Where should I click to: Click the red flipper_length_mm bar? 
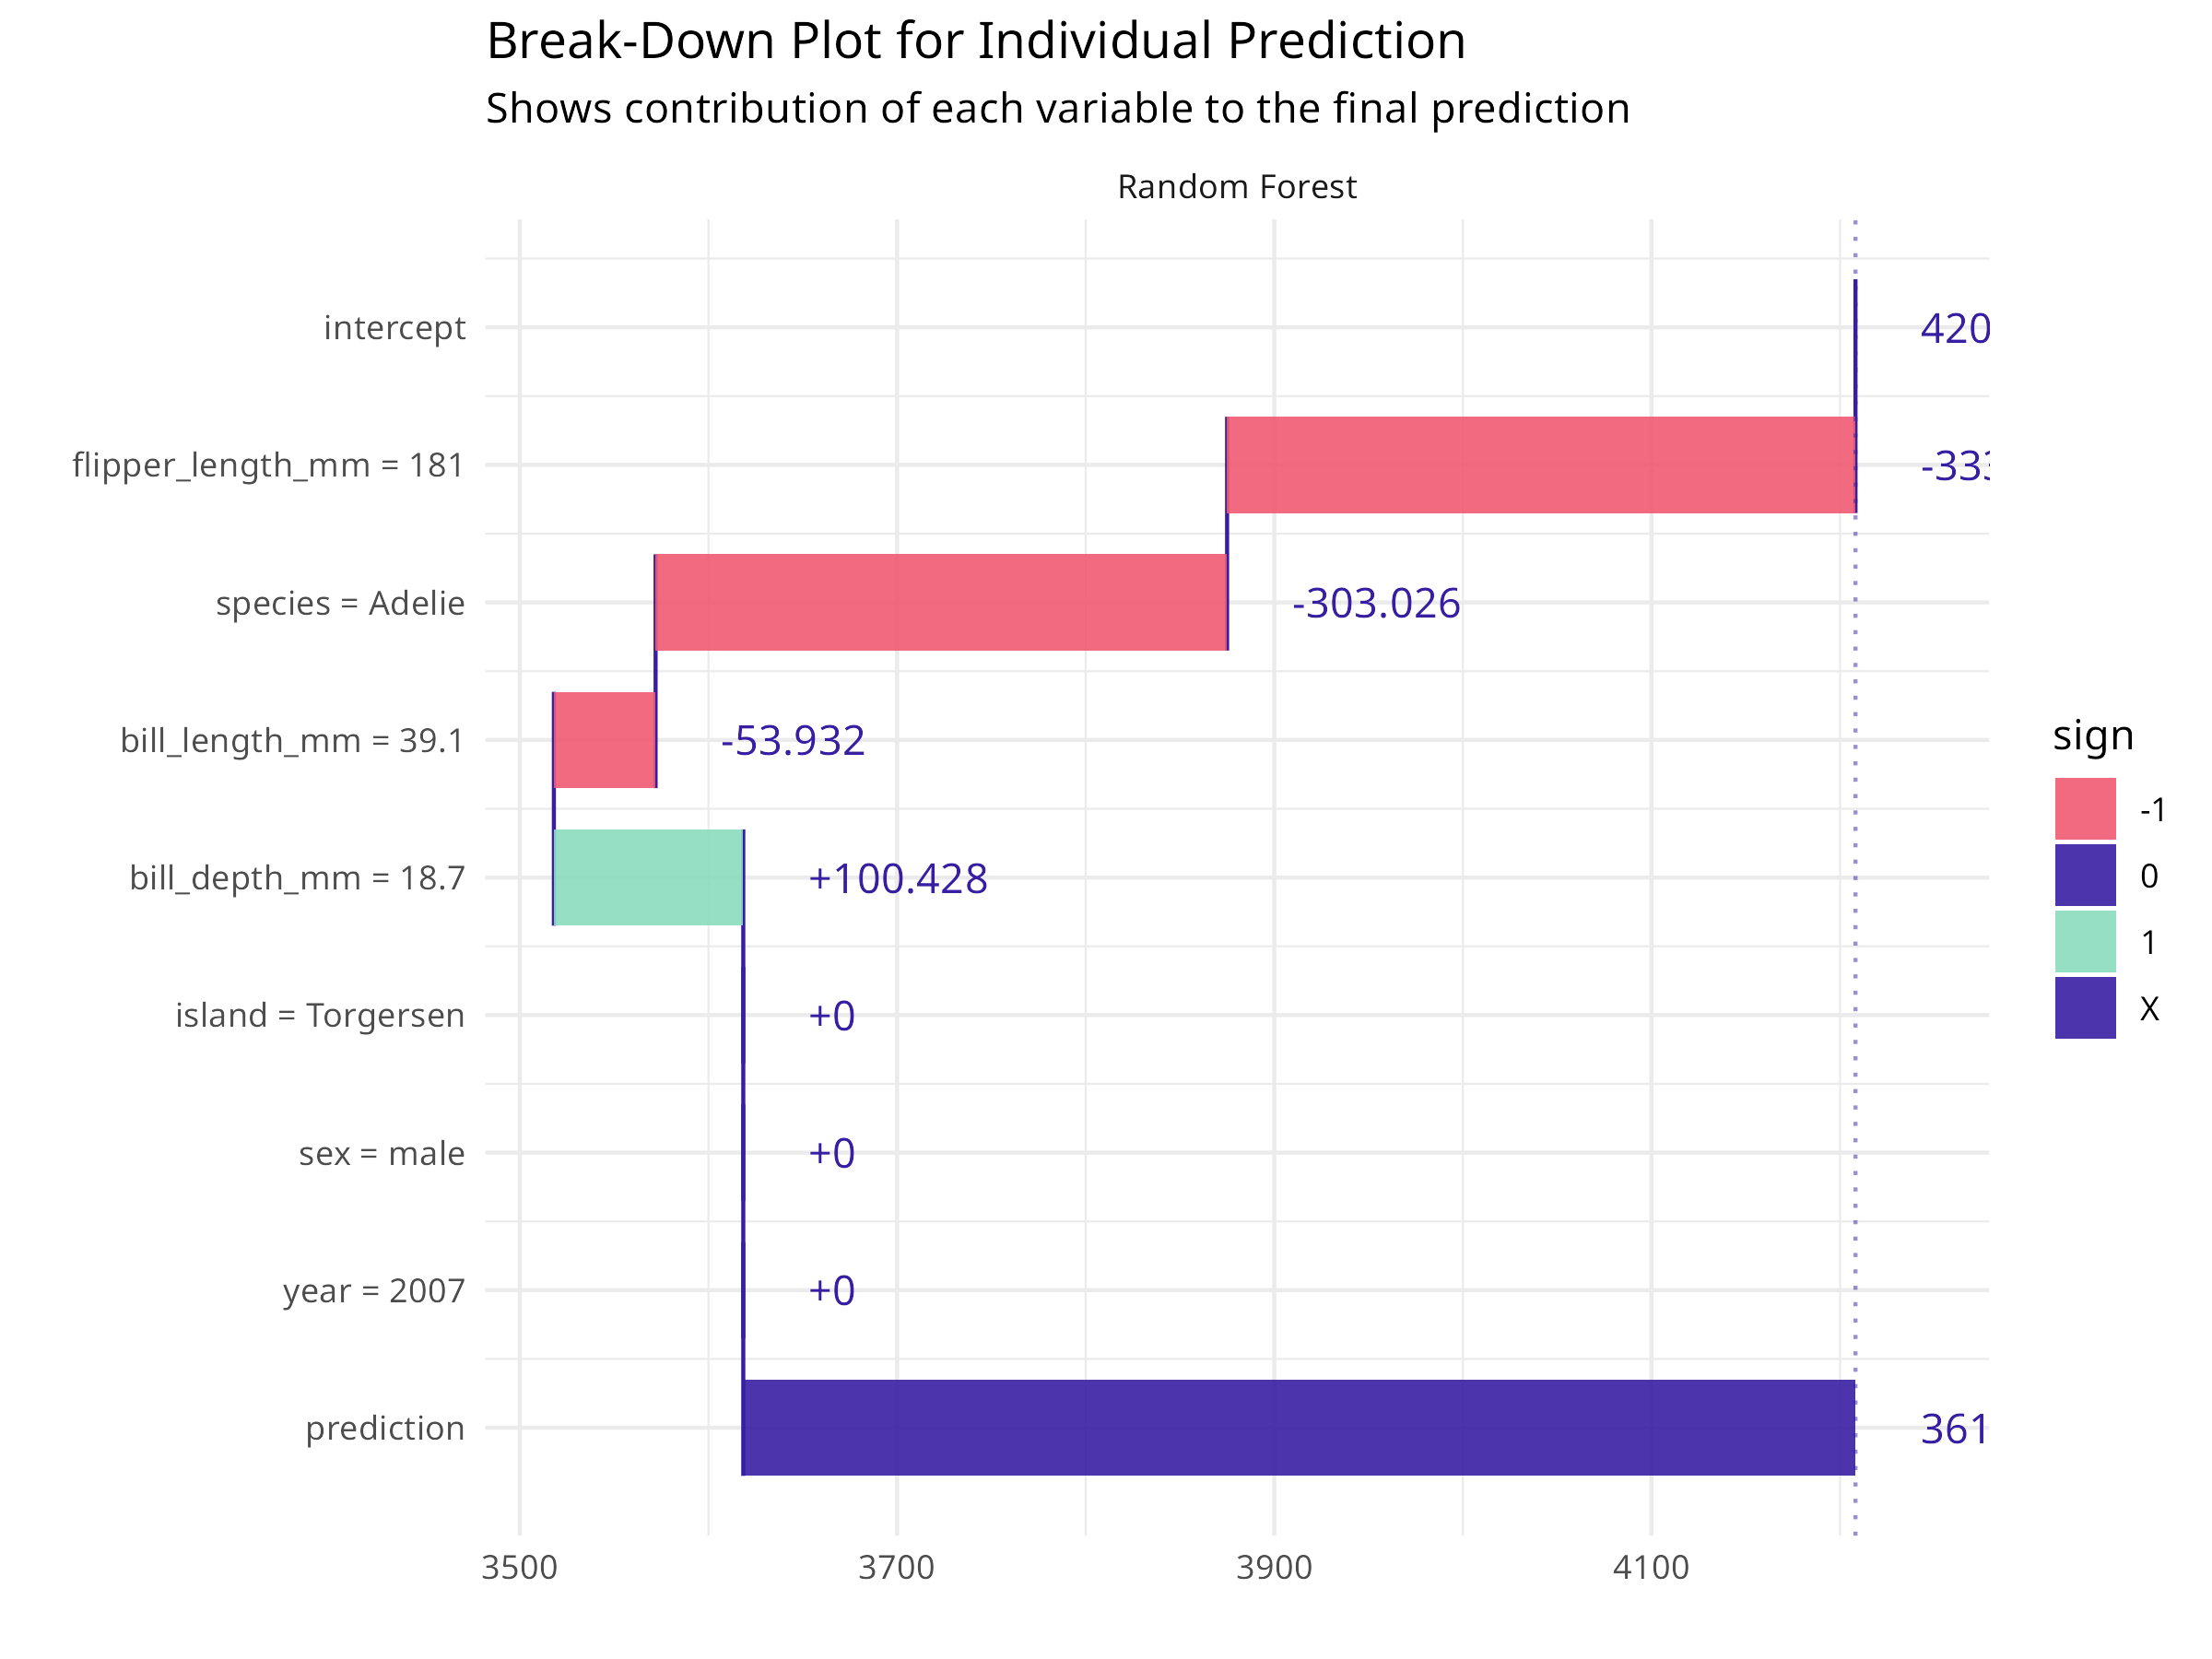pos(1540,465)
